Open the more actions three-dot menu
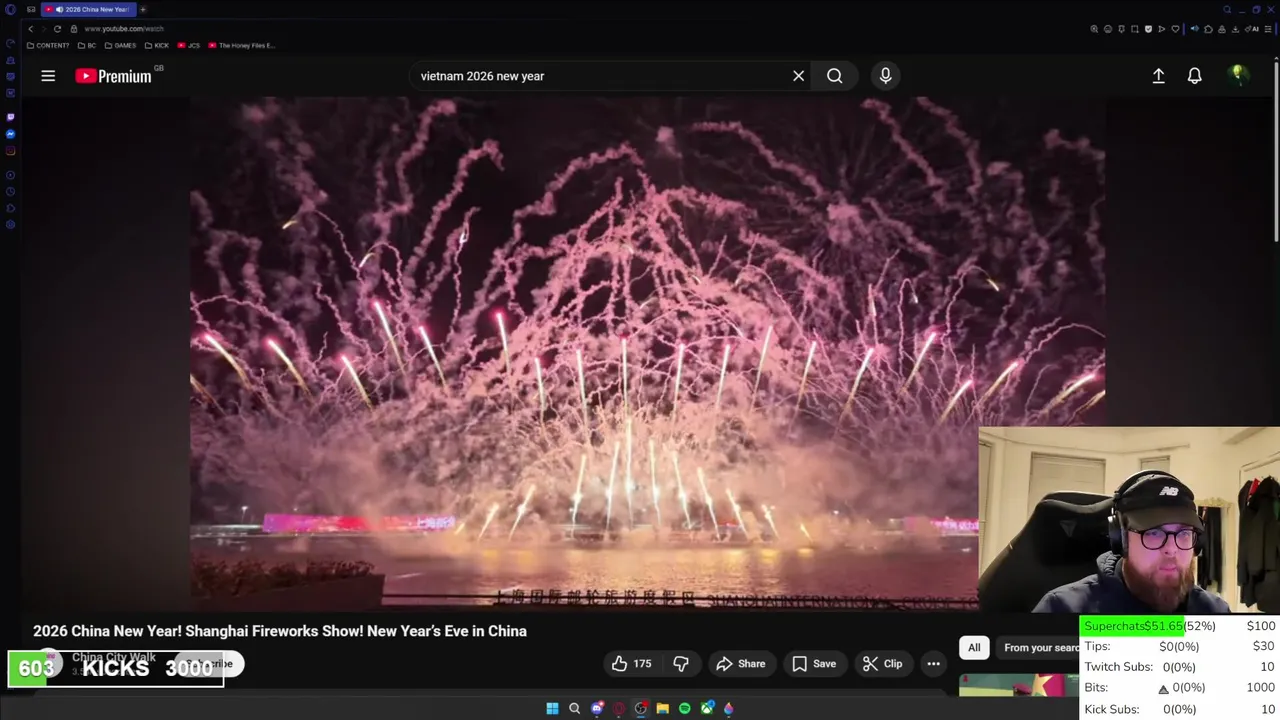This screenshot has width=1280, height=720. pyautogui.click(x=933, y=664)
